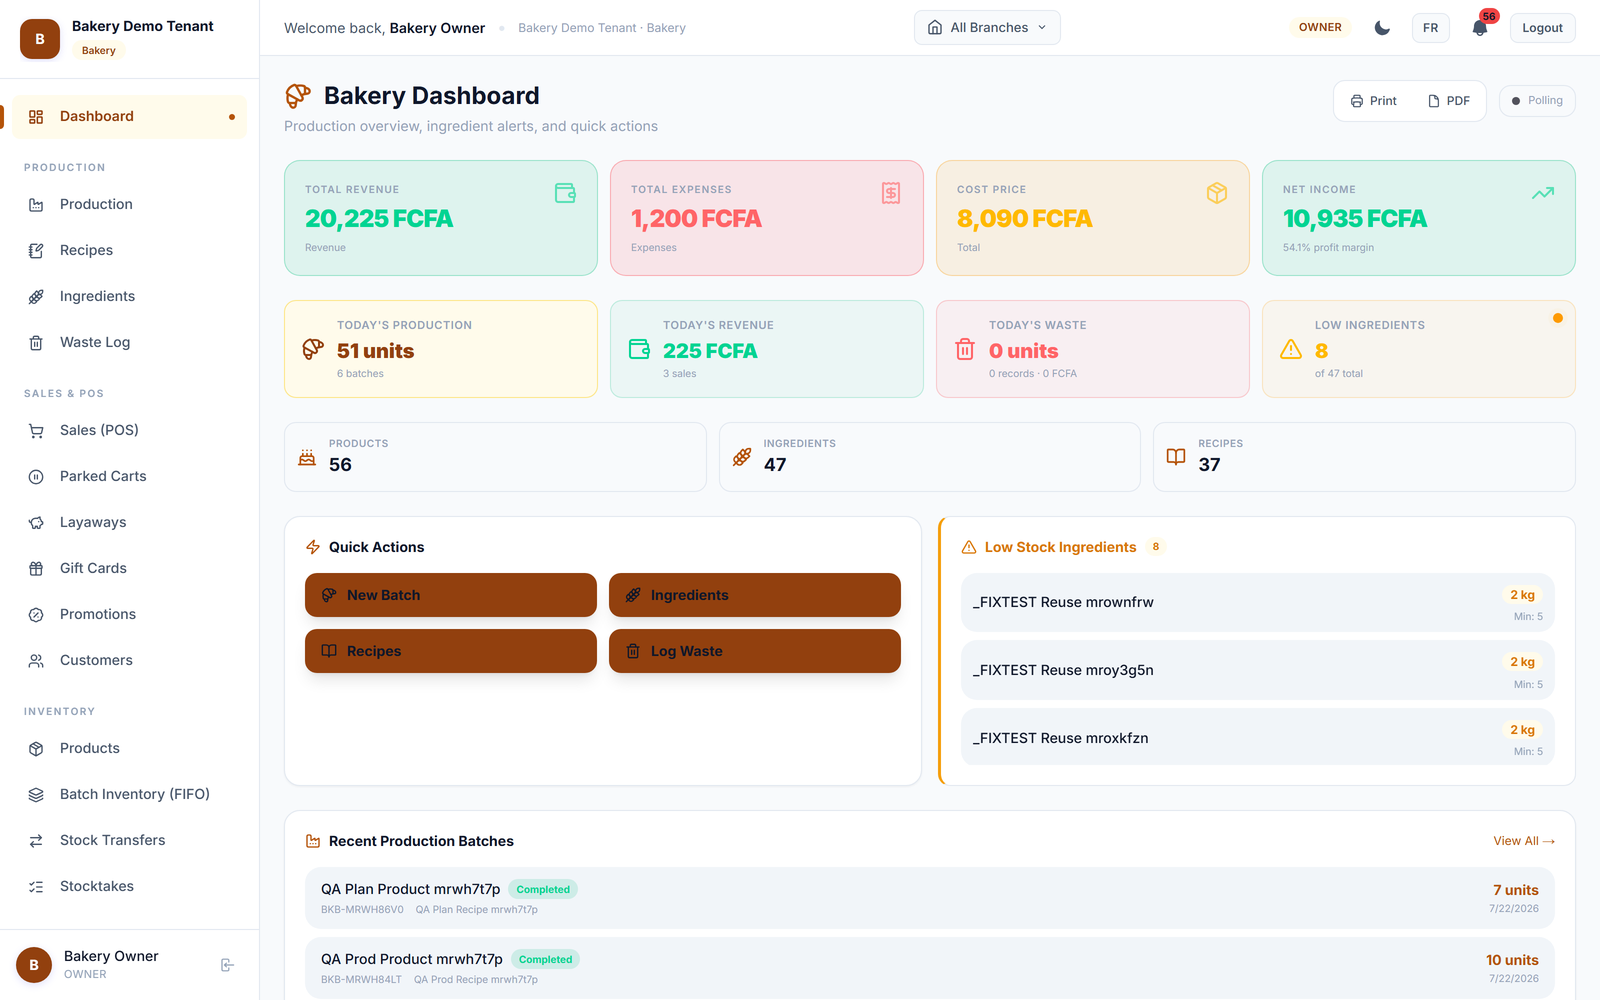
Task: Switch language with FR button
Action: coord(1431,28)
